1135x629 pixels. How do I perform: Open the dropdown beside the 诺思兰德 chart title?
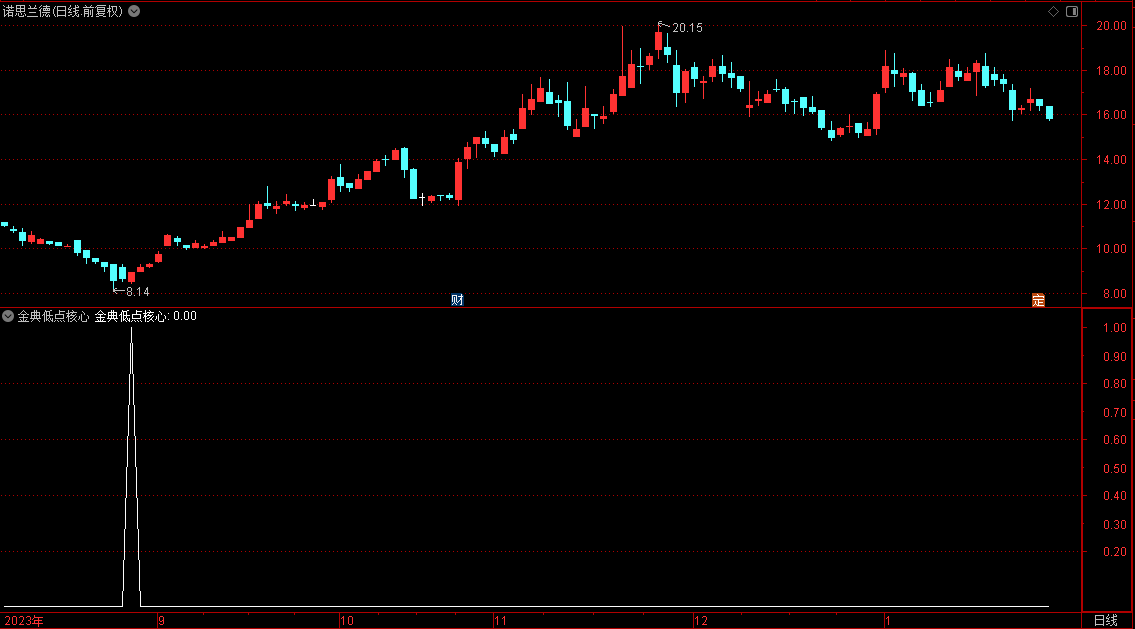(134, 12)
